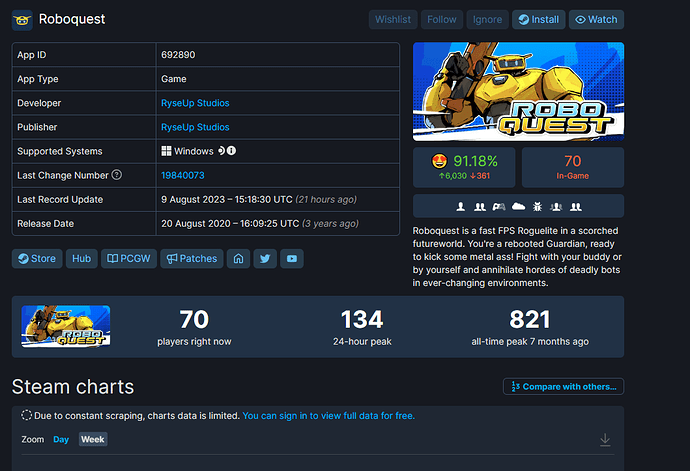Click sign in to view full data link
Viewport: 690px width, 471px height.
328,416
